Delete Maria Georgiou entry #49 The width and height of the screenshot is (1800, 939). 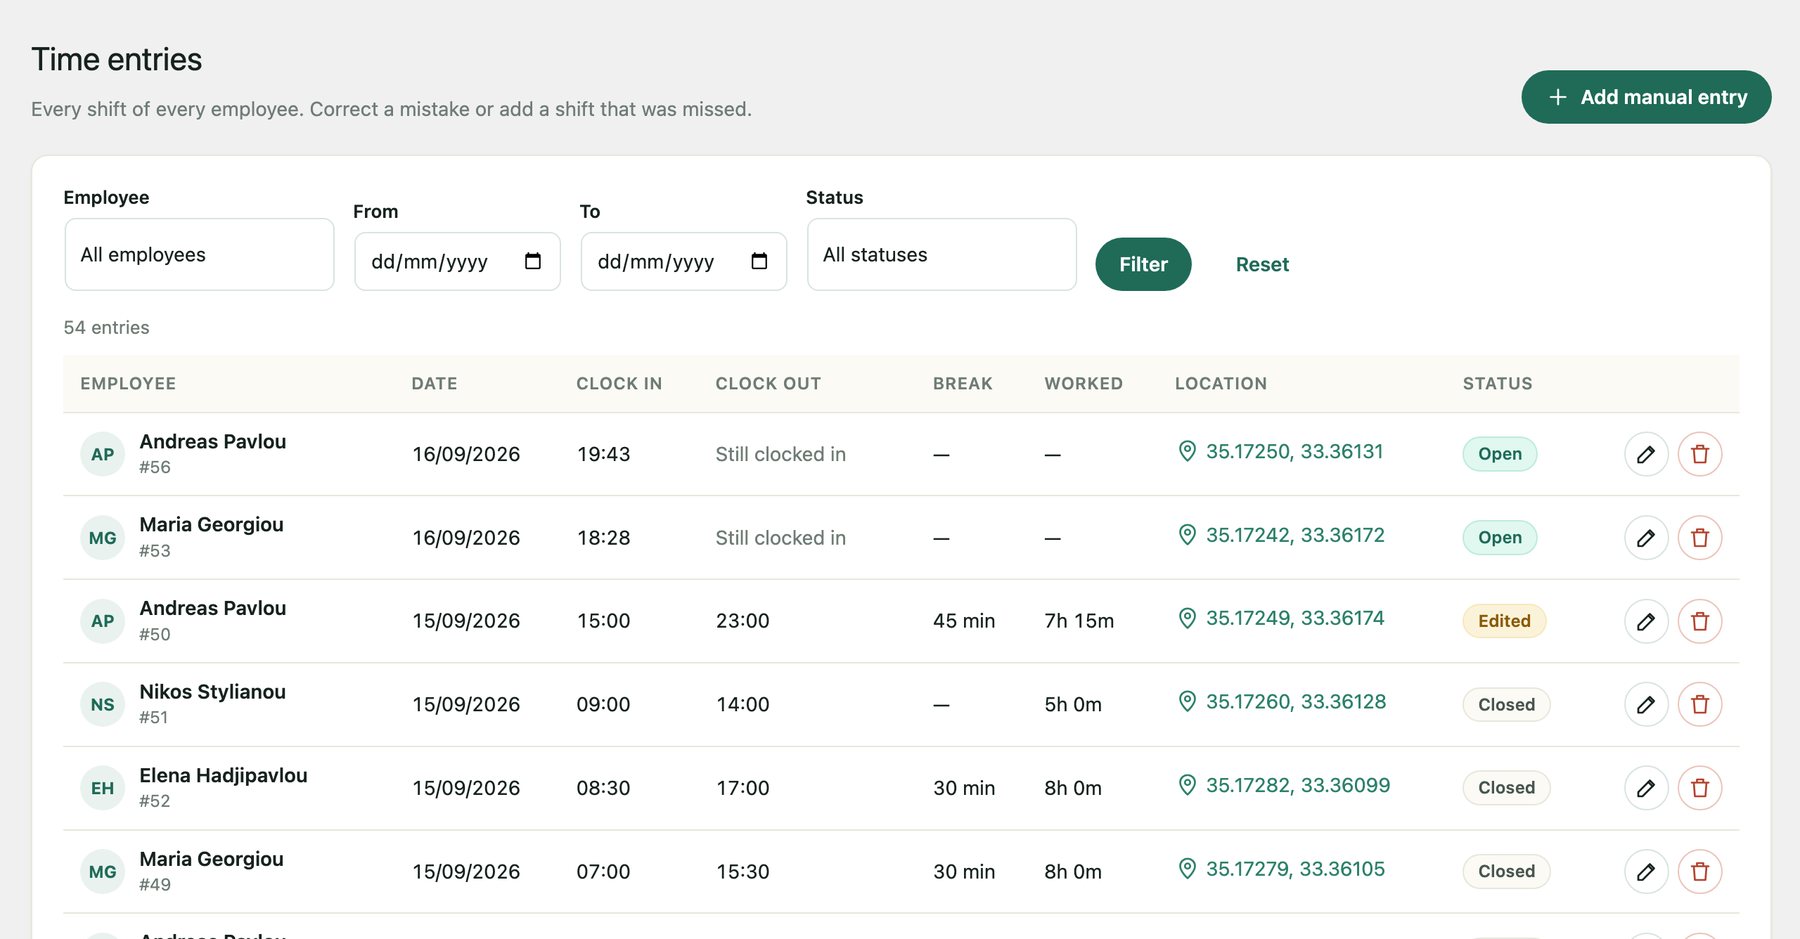(1700, 872)
